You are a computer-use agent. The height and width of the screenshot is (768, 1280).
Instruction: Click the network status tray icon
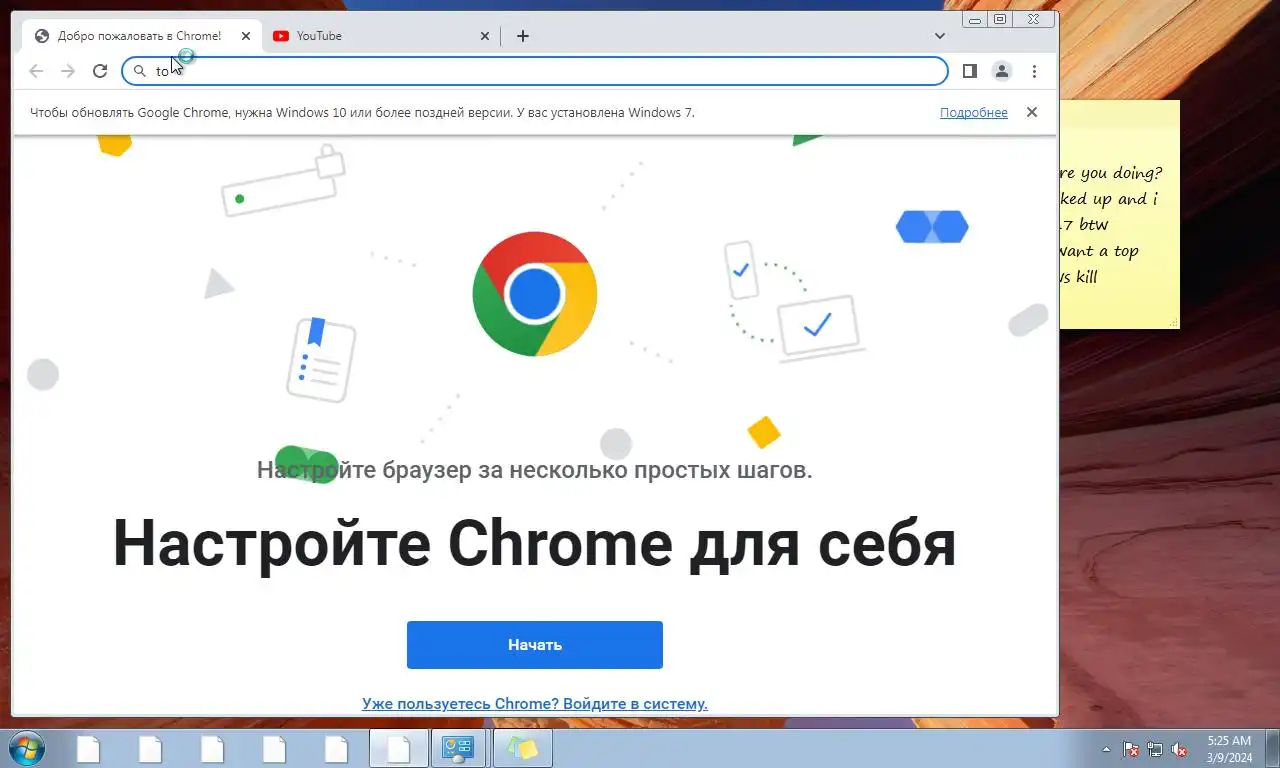click(x=1155, y=749)
